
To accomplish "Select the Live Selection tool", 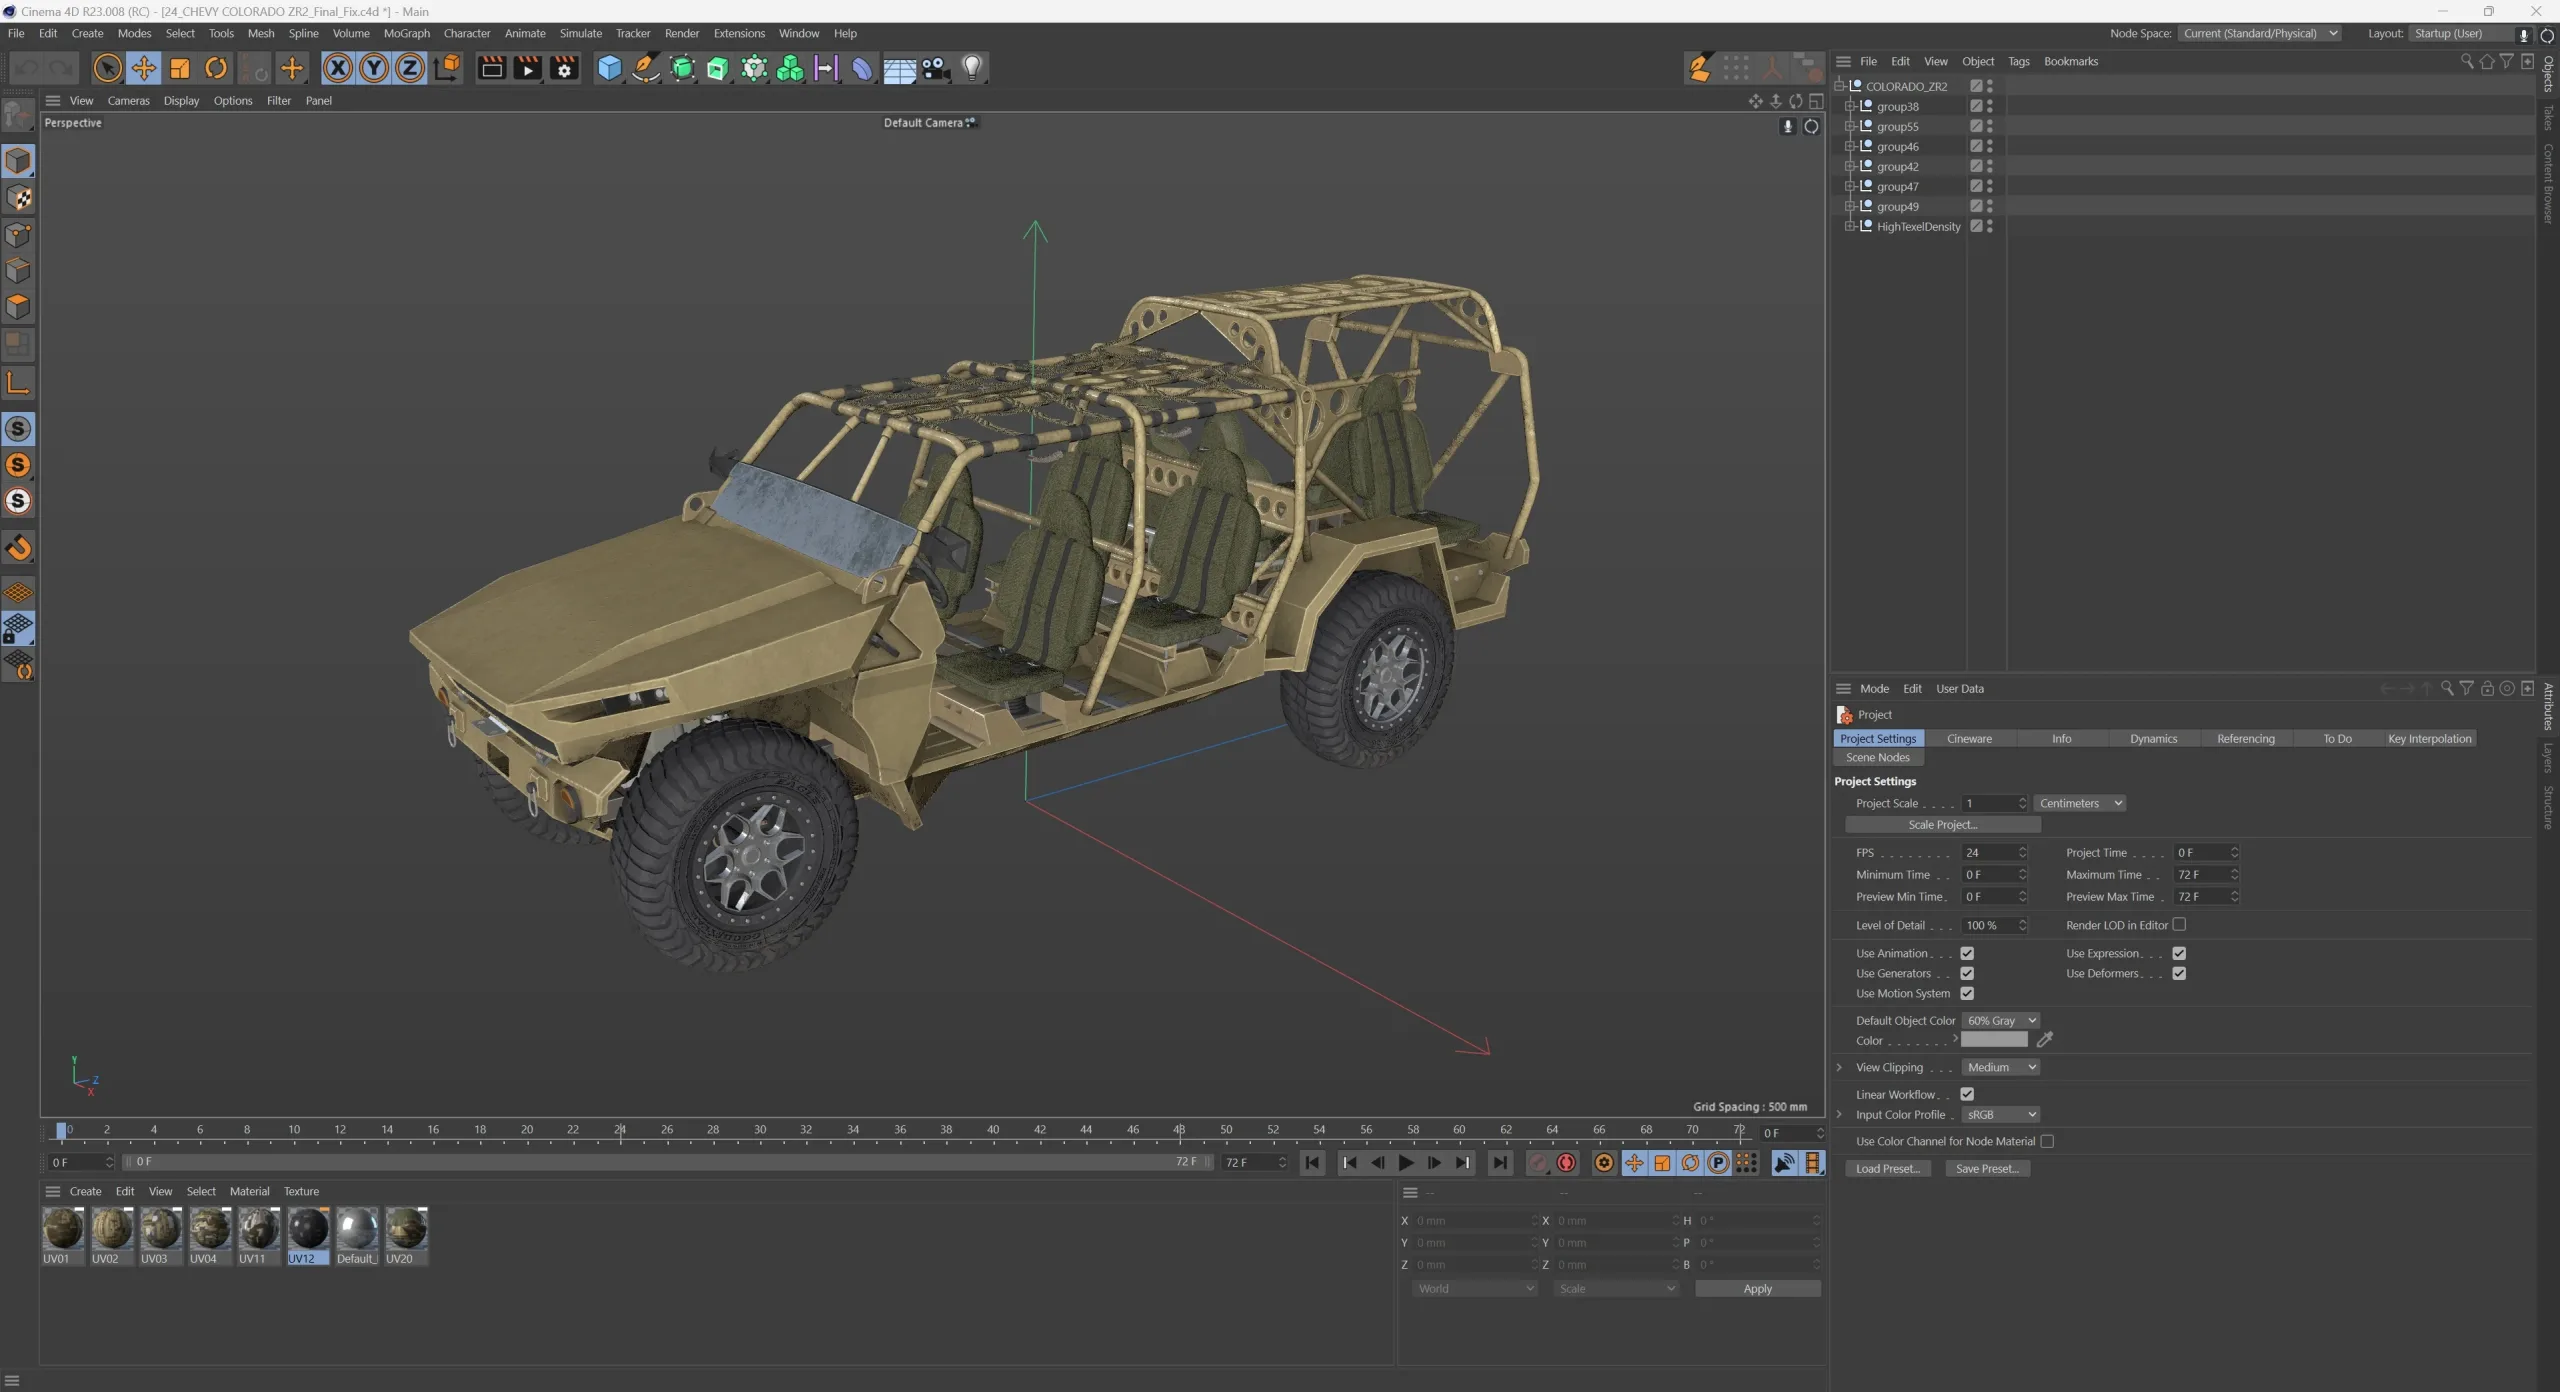I will pyautogui.click(x=107, y=67).
